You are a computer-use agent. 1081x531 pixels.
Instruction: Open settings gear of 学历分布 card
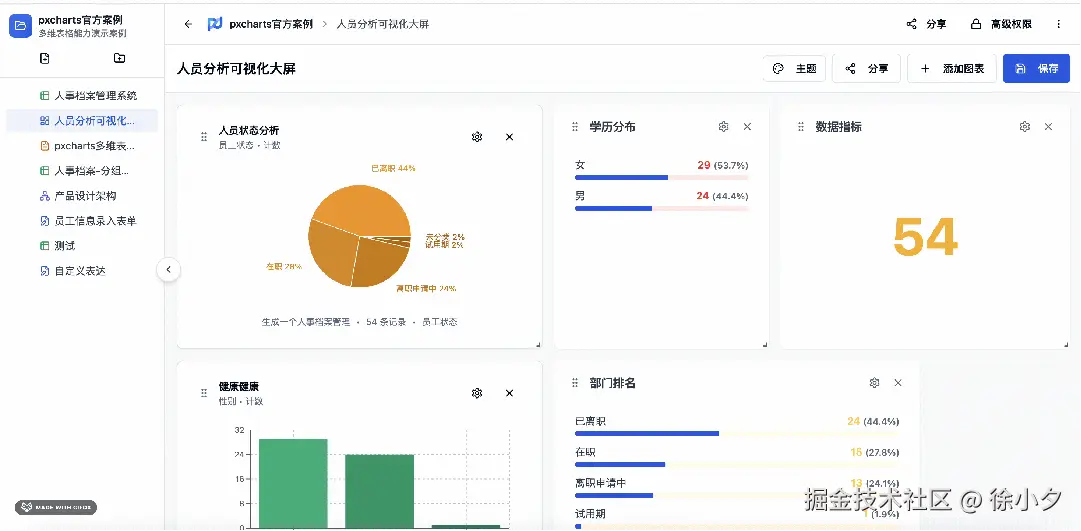click(723, 127)
